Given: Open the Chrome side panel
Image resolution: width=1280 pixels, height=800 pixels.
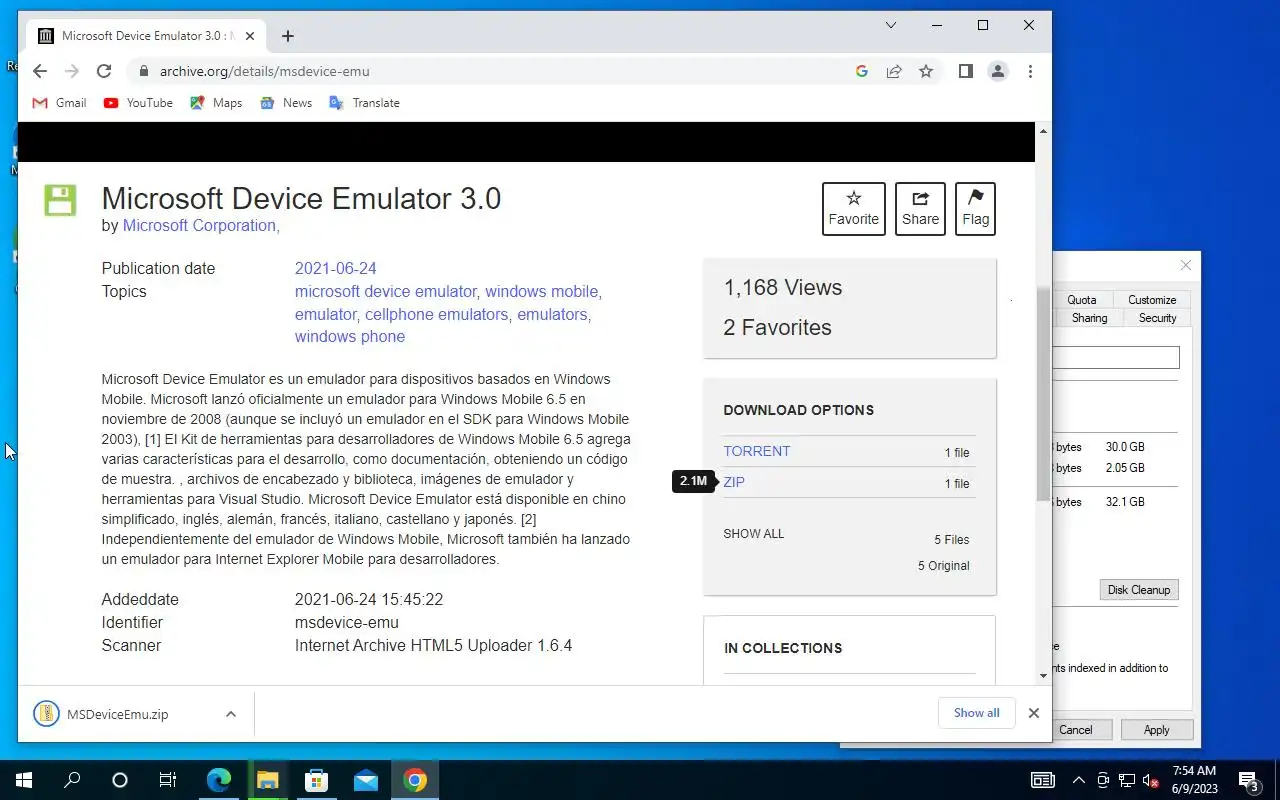Looking at the screenshot, I should (x=965, y=71).
